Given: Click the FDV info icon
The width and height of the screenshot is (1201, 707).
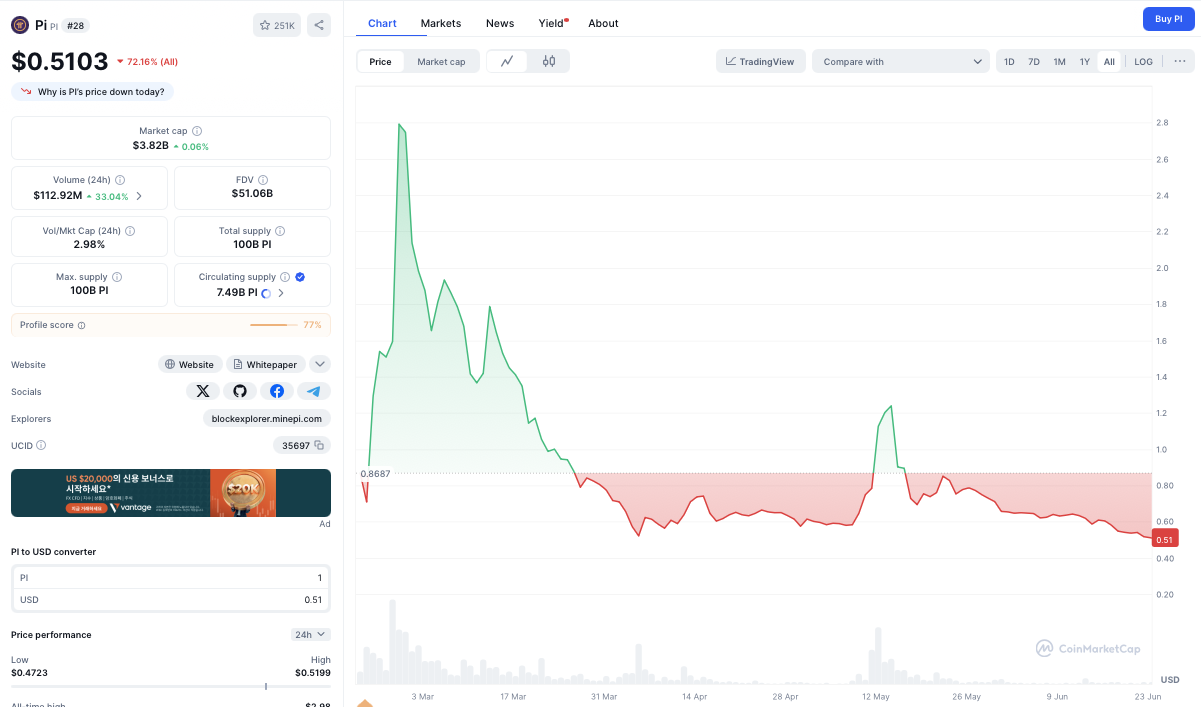Looking at the screenshot, I should click(x=263, y=180).
